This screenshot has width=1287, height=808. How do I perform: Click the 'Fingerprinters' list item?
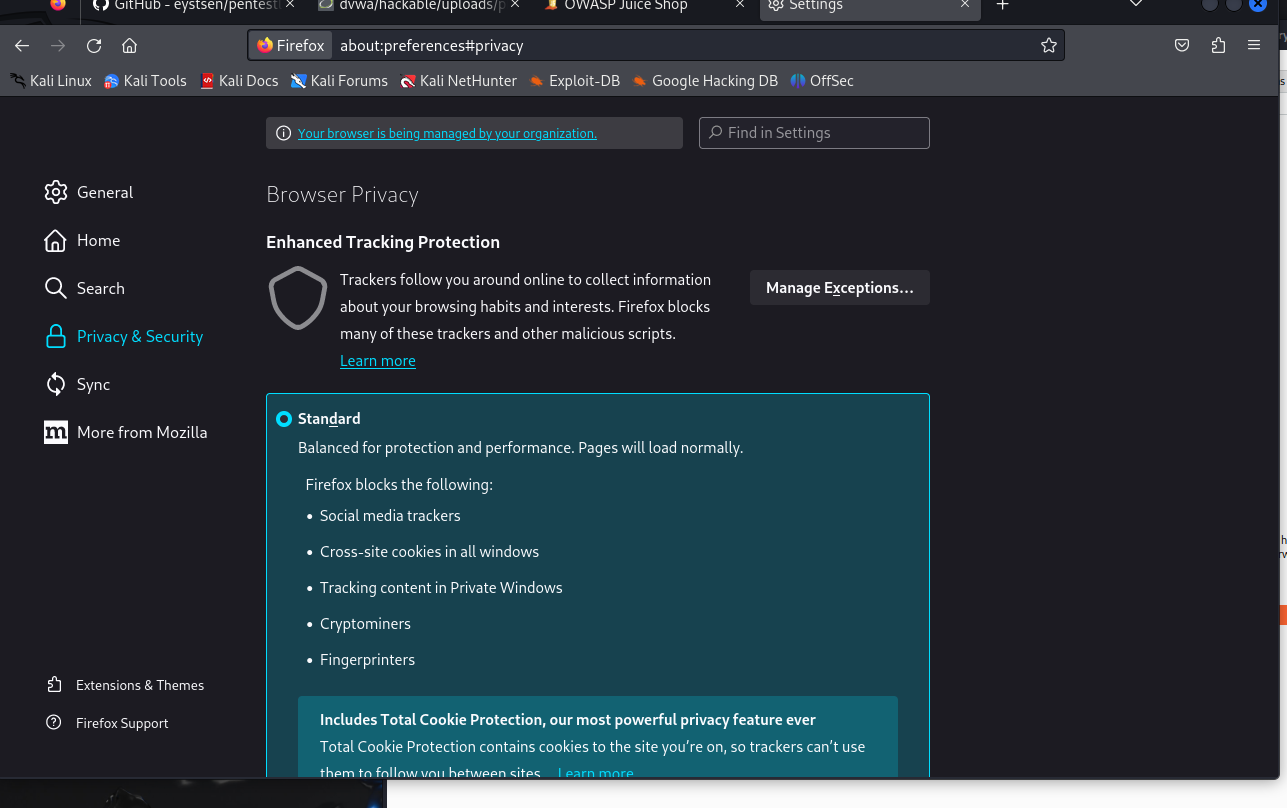[x=367, y=660]
